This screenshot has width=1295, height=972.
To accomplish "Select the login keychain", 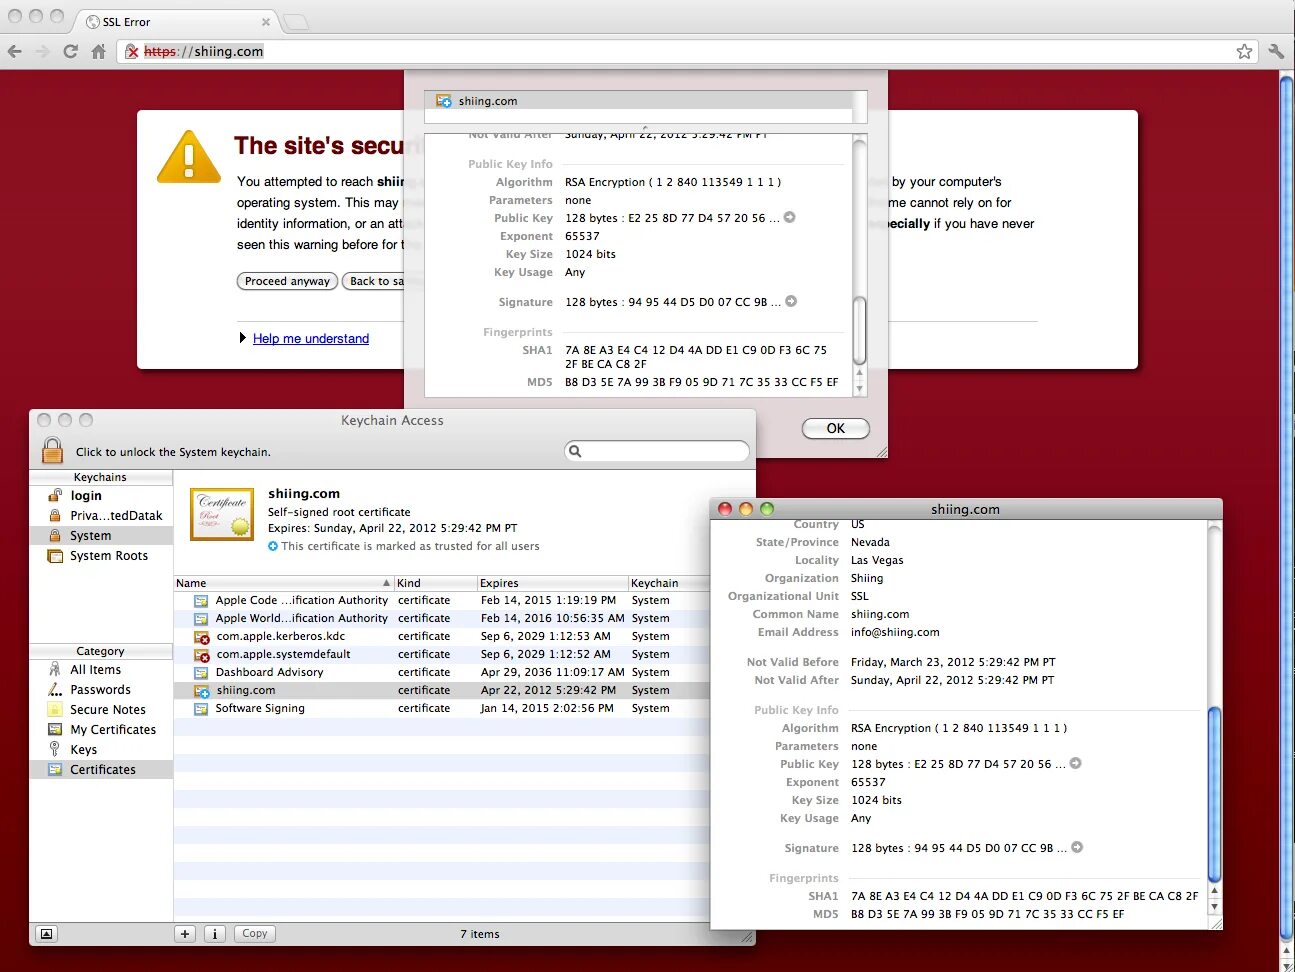I will [x=101, y=496].
